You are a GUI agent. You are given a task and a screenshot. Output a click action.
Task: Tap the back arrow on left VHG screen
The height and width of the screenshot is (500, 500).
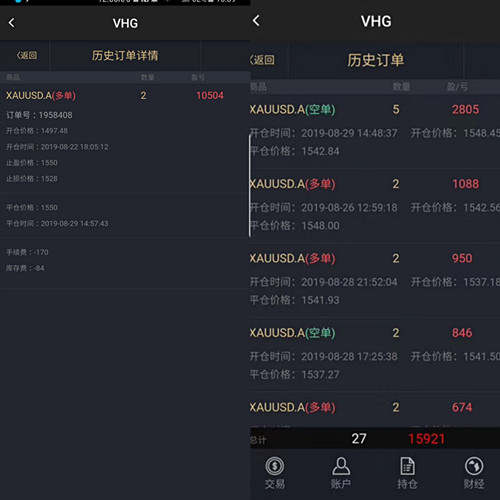12,23
